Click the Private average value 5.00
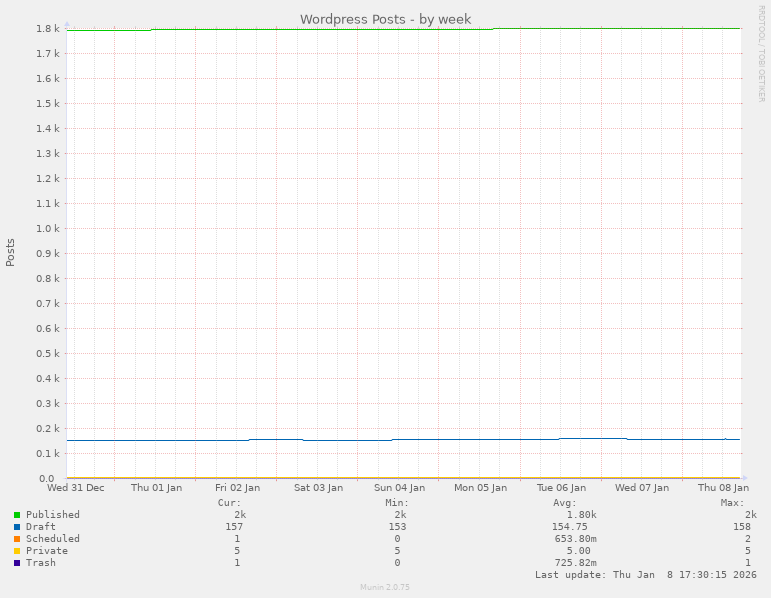 (579, 551)
